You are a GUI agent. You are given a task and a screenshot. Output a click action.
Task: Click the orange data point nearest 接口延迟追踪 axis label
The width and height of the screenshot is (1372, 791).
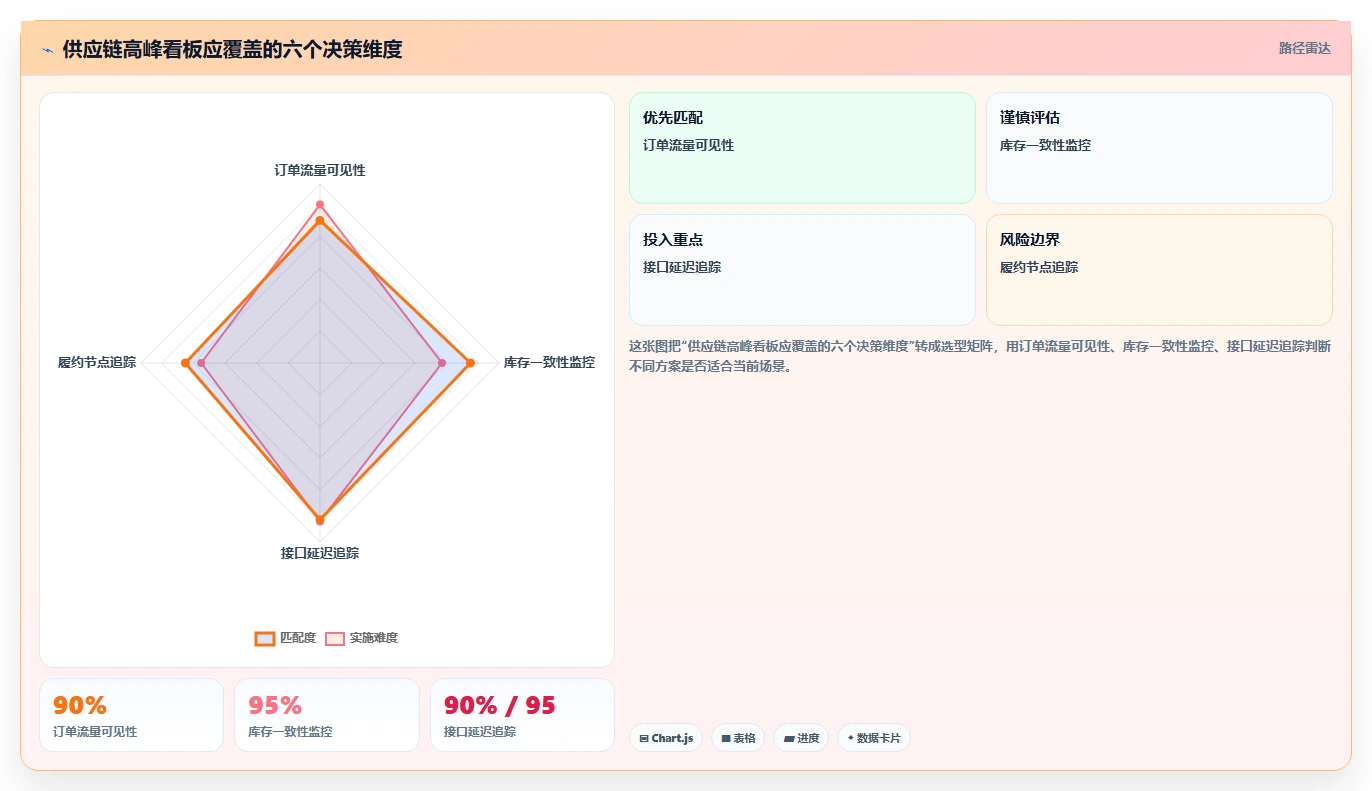click(320, 520)
